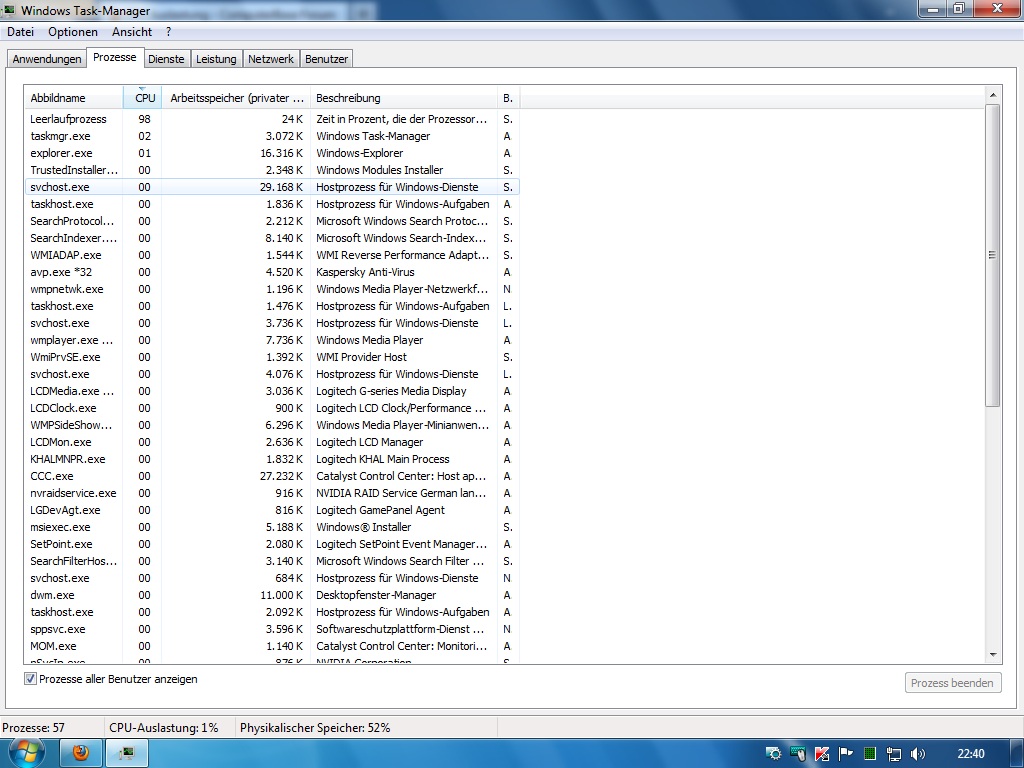Open the Action Center flag icon
Viewport: 1024px width, 768px height.
[846, 754]
